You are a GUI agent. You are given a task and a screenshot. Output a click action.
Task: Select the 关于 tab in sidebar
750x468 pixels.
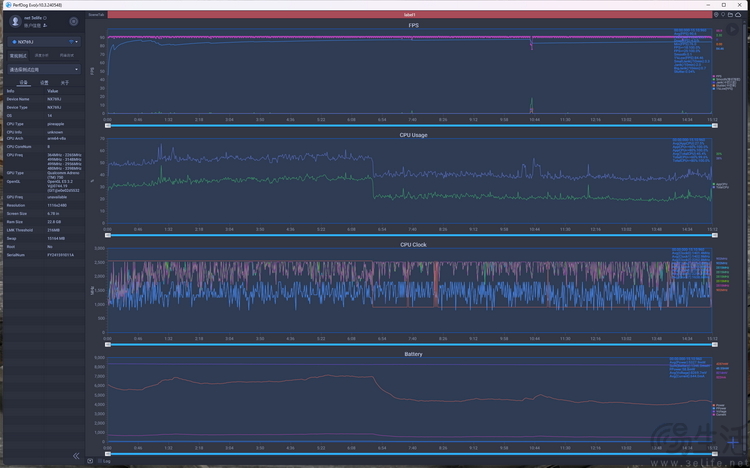point(65,83)
